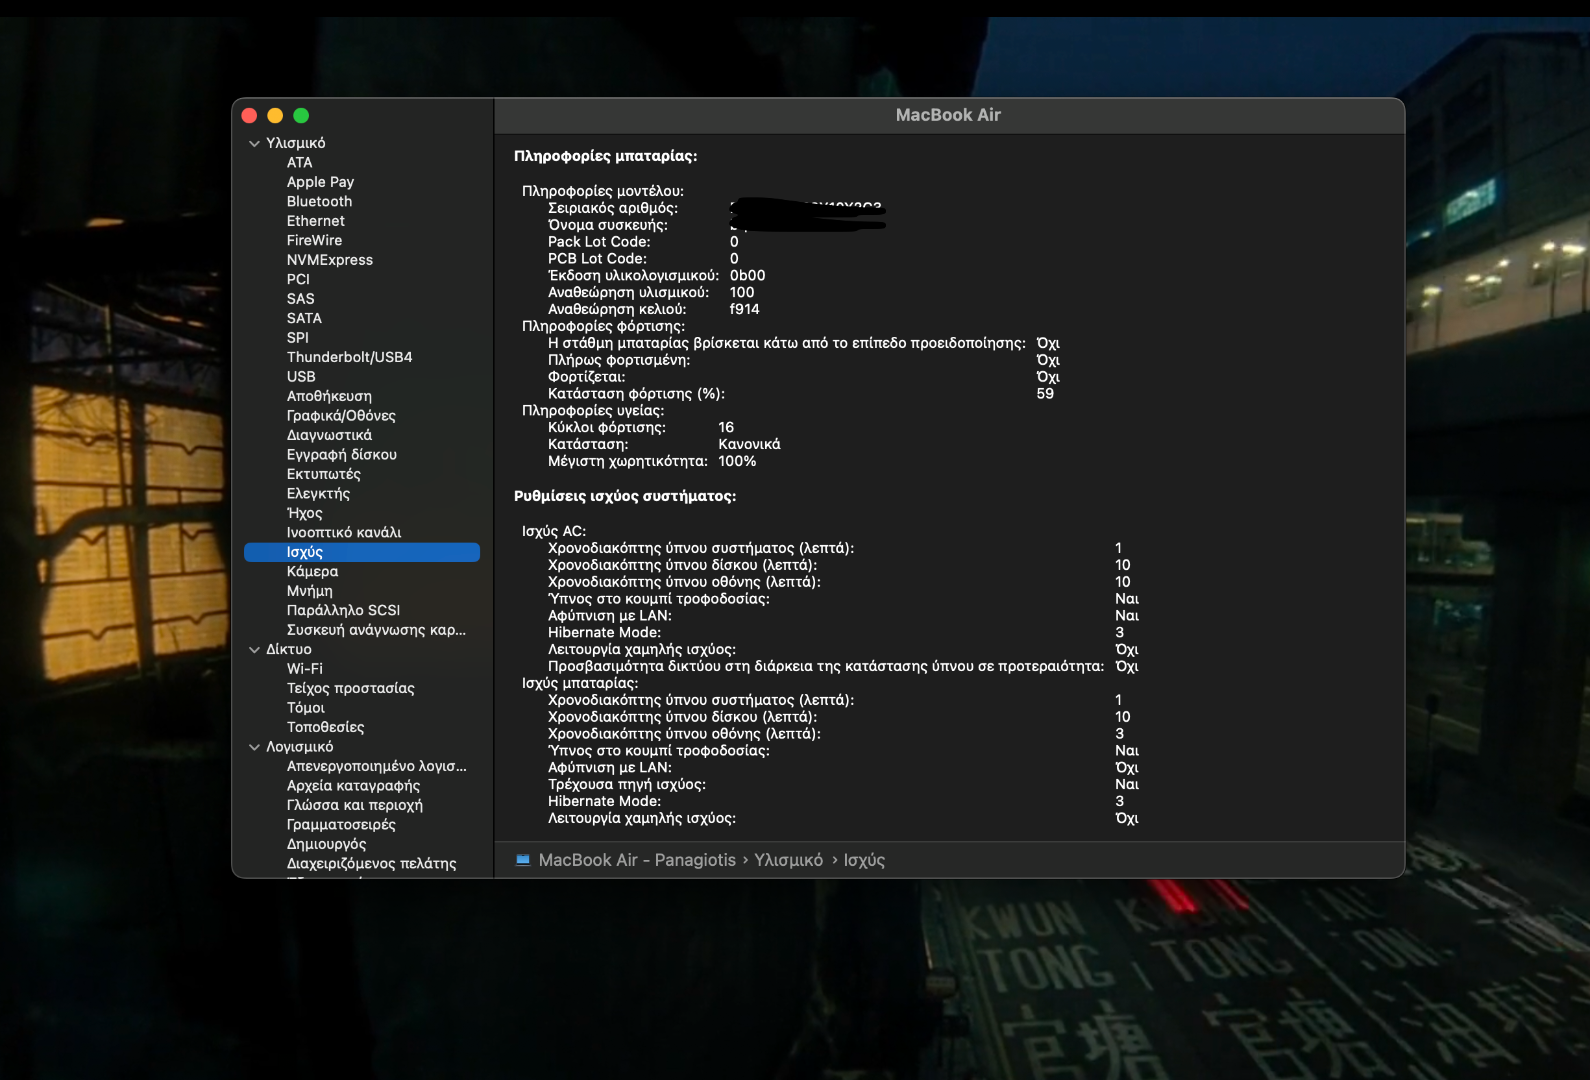Open the Αποθήκευση sidebar entry
The width and height of the screenshot is (1590, 1080).
coord(329,396)
